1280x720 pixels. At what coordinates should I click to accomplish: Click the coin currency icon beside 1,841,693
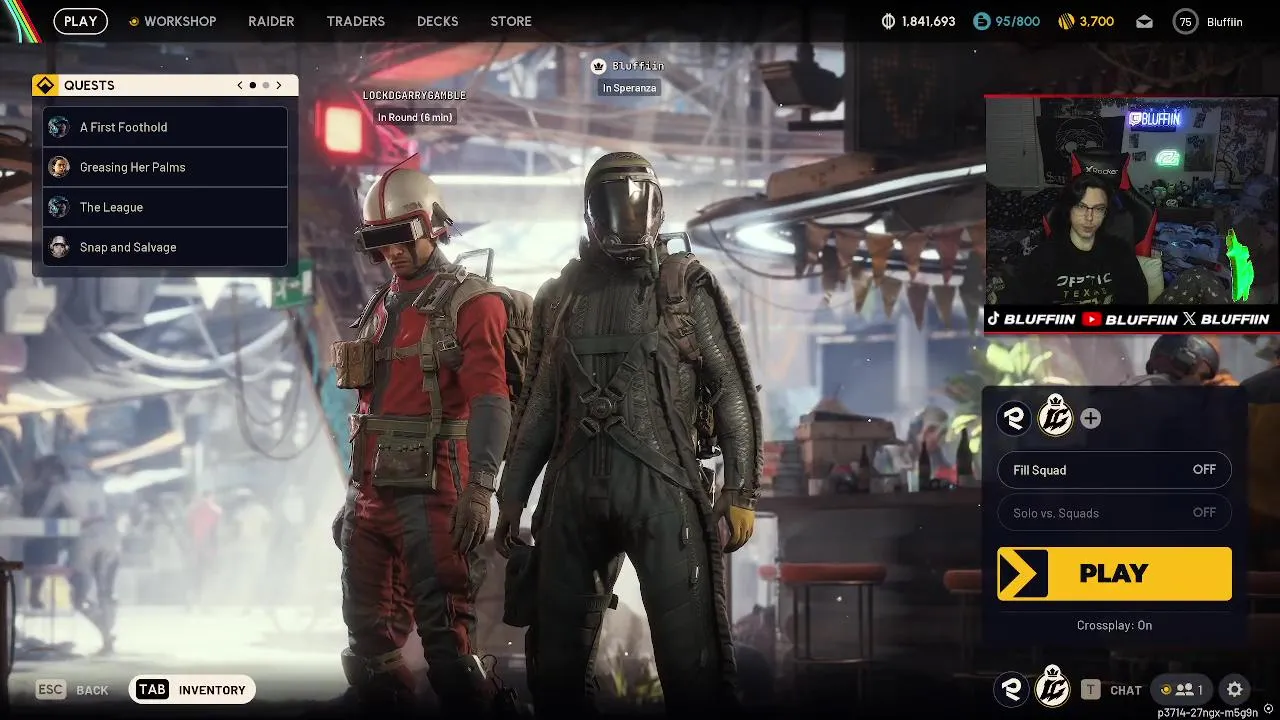point(888,22)
